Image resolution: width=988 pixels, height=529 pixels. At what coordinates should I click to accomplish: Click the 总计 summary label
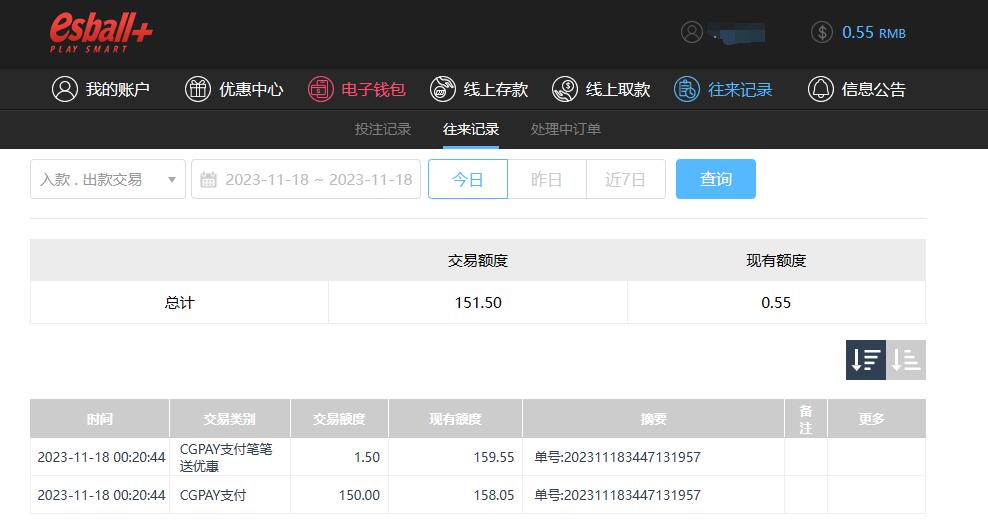180,303
